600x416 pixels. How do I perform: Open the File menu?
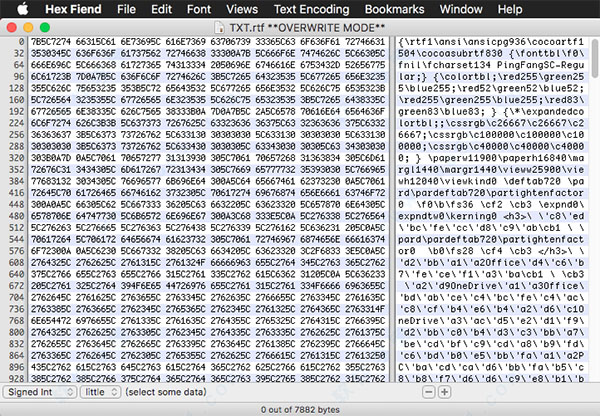[126, 9]
